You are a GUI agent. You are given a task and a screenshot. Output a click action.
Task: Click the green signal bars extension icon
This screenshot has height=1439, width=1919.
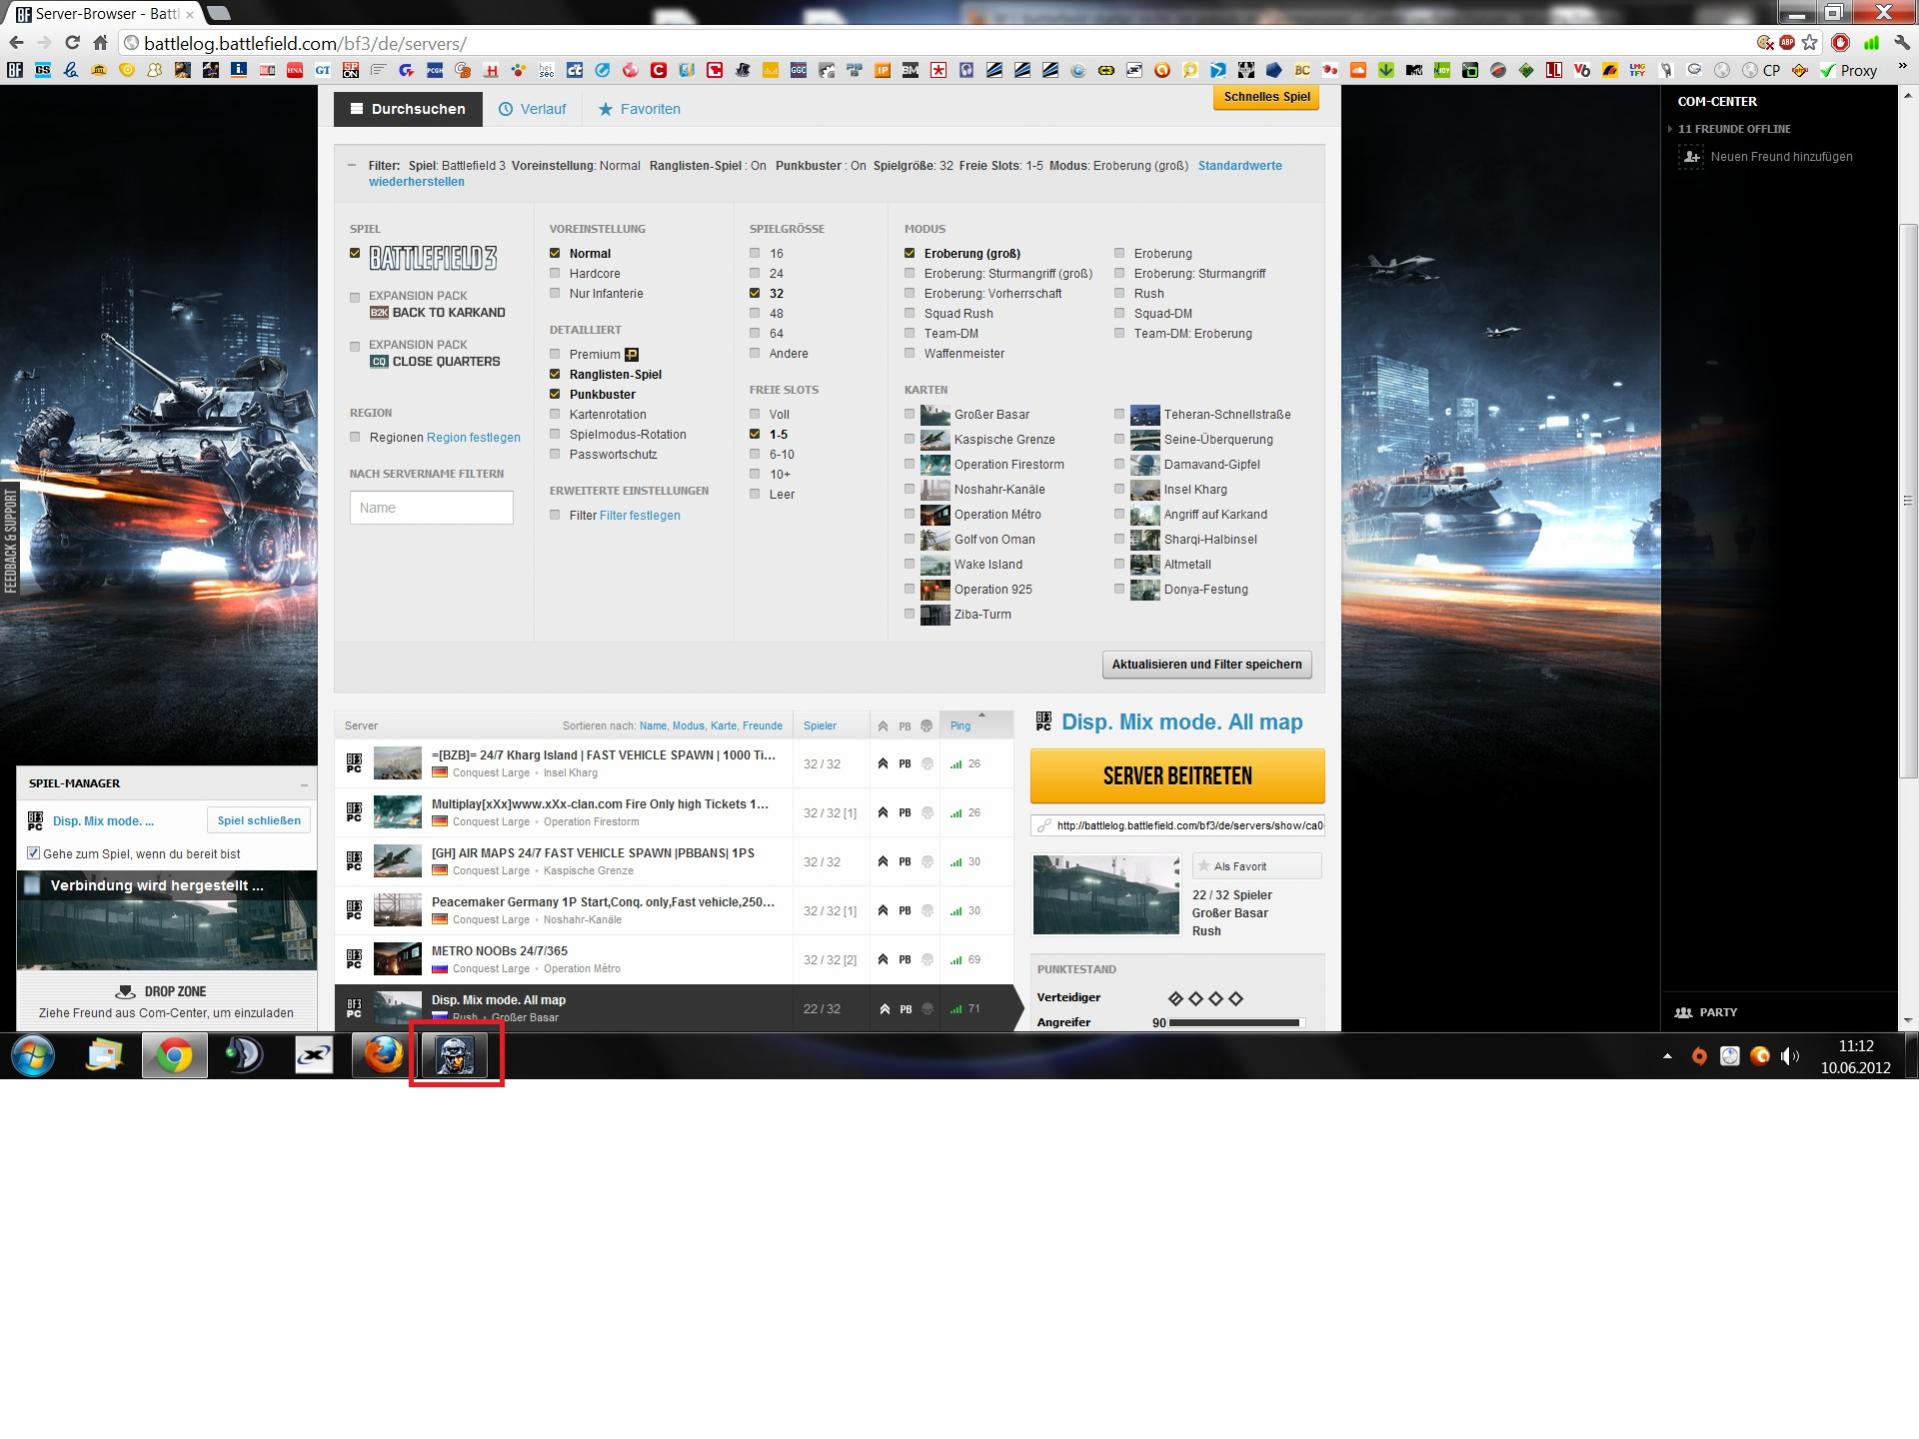tap(1871, 43)
